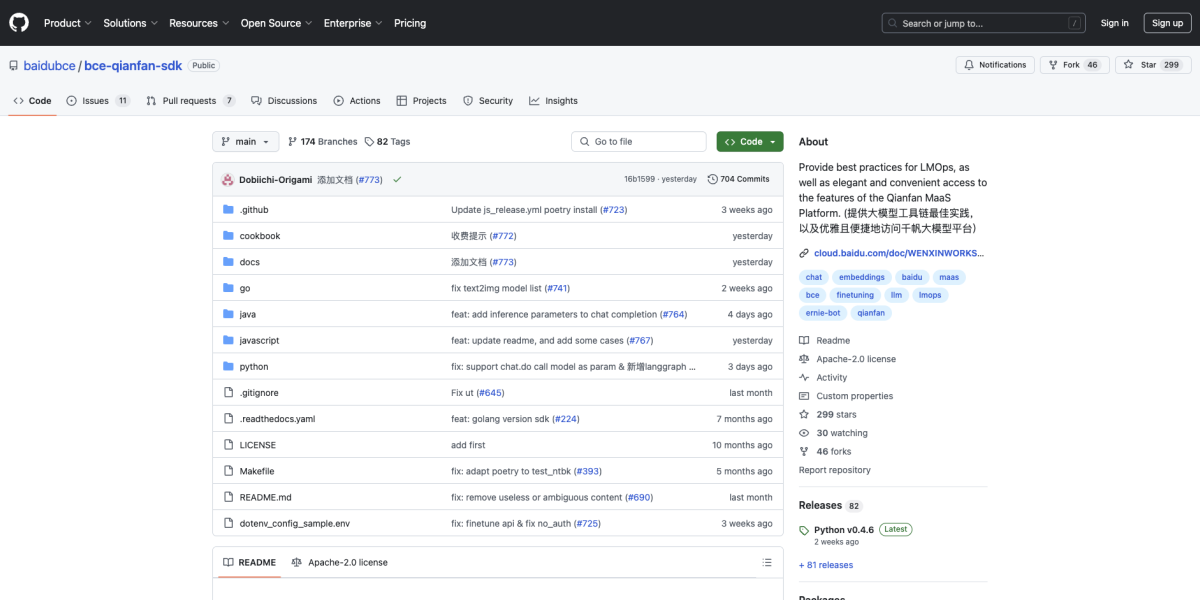Click the Tags icon

point(369,142)
